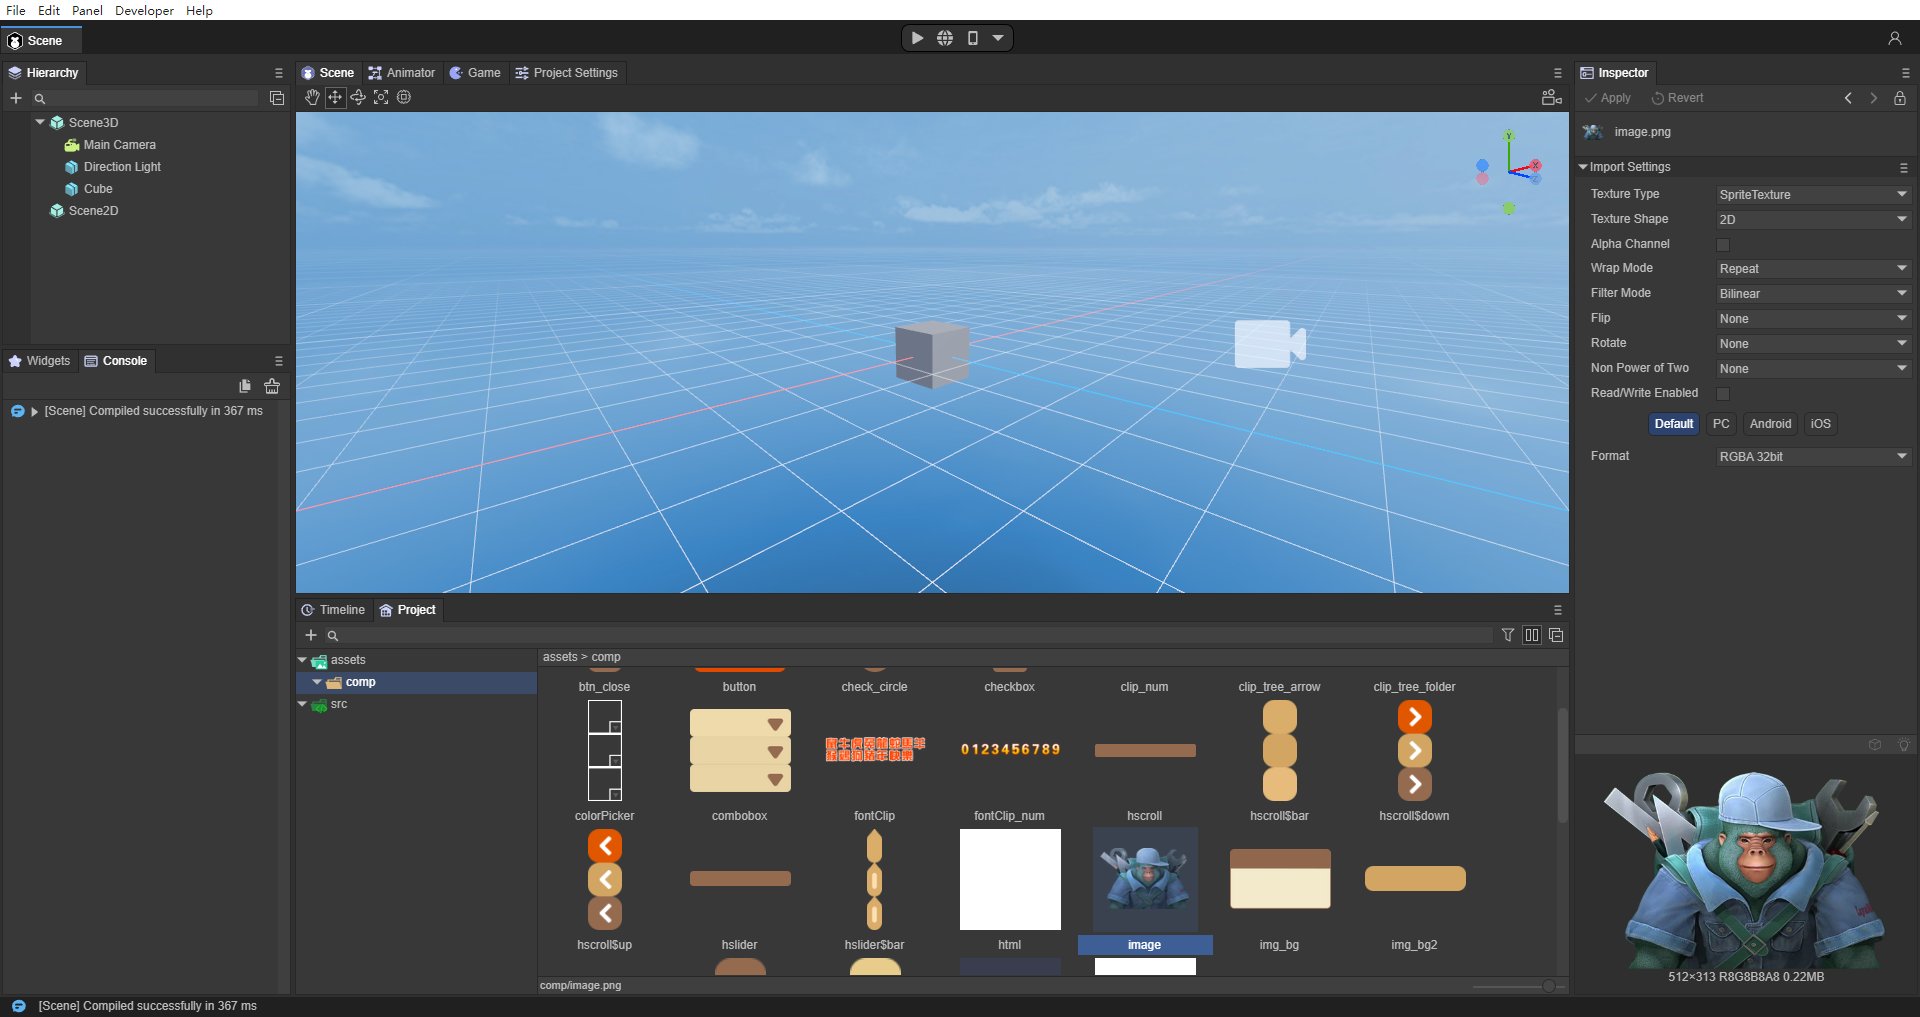Open browser preview globe icon
This screenshot has height=1017, width=1920.
pos(945,38)
